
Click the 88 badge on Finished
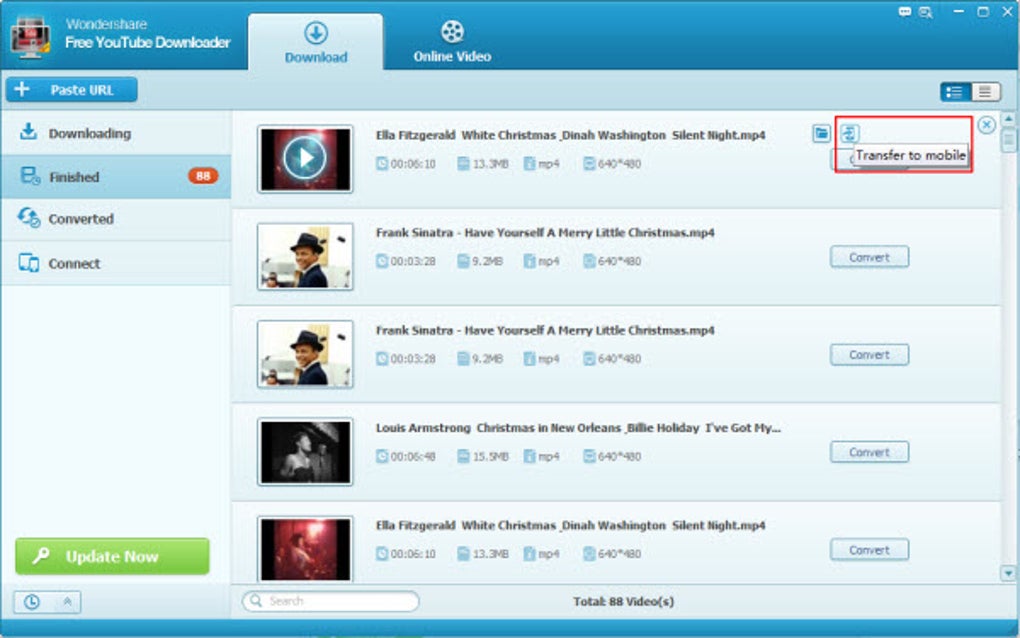[203, 176]
